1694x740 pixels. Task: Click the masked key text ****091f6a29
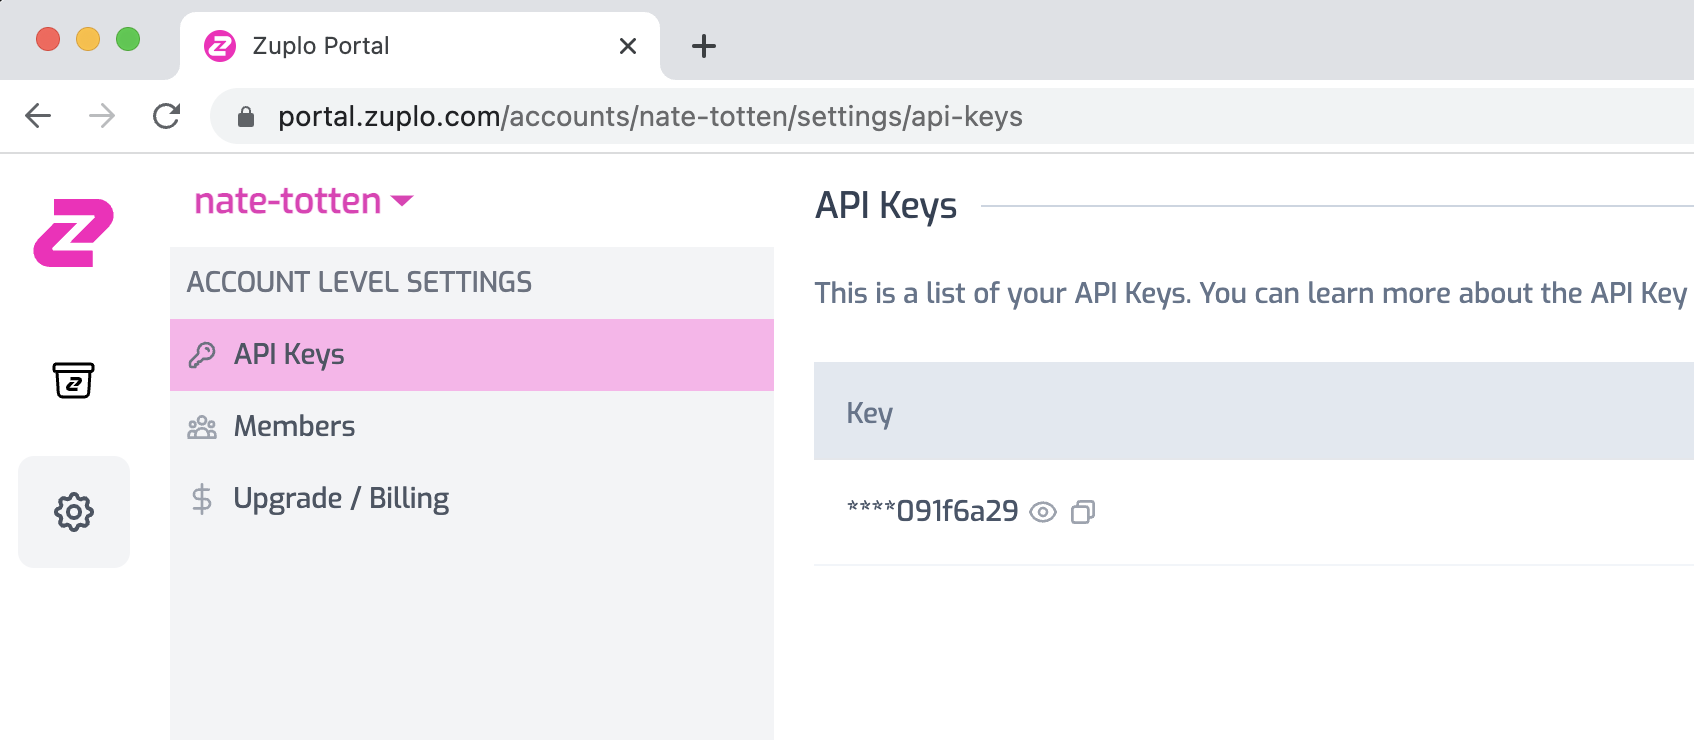[932, 511]
